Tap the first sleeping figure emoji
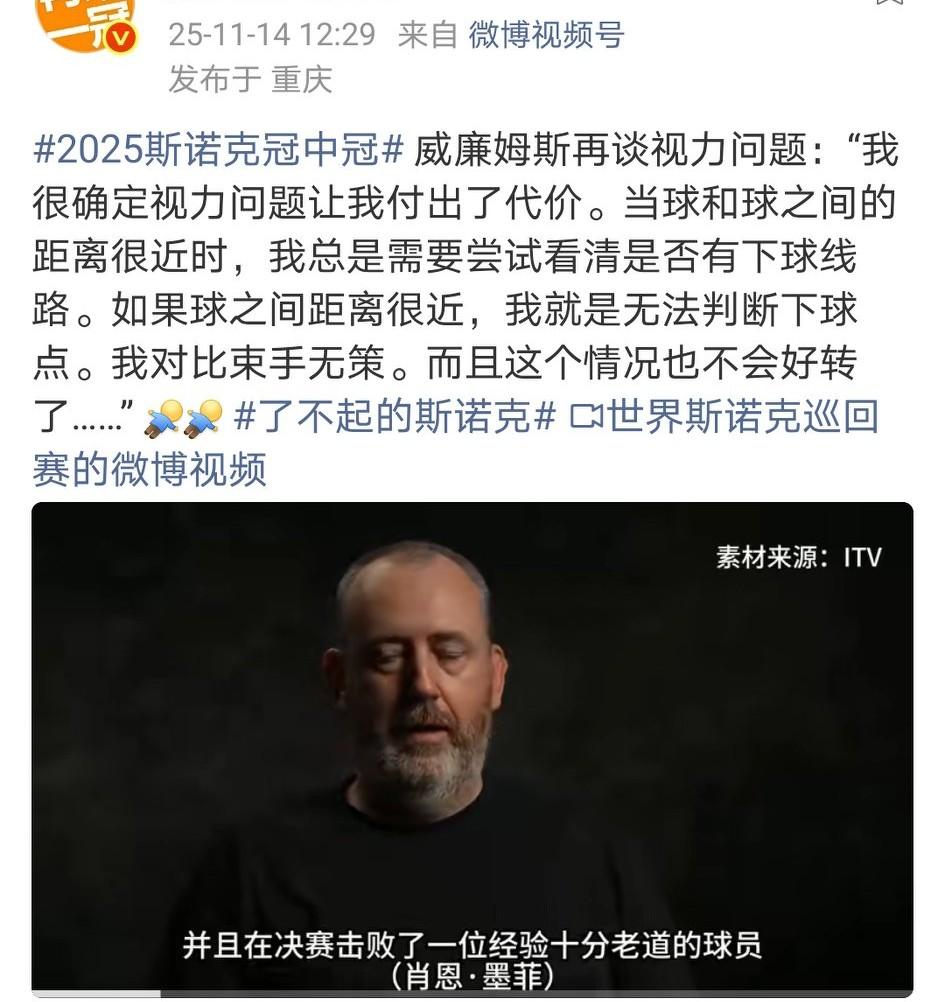Screen dimensions: 945x1002 point(164,419)
